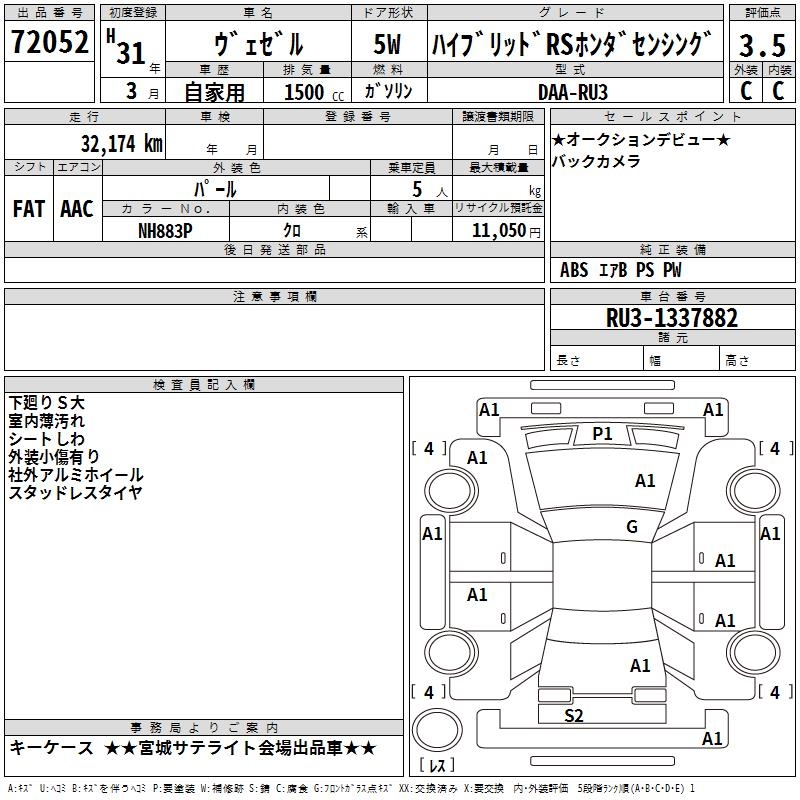Select the vehicle history value 自家用
This screenshot has height=800, width=800.
(x=214, y=92)
